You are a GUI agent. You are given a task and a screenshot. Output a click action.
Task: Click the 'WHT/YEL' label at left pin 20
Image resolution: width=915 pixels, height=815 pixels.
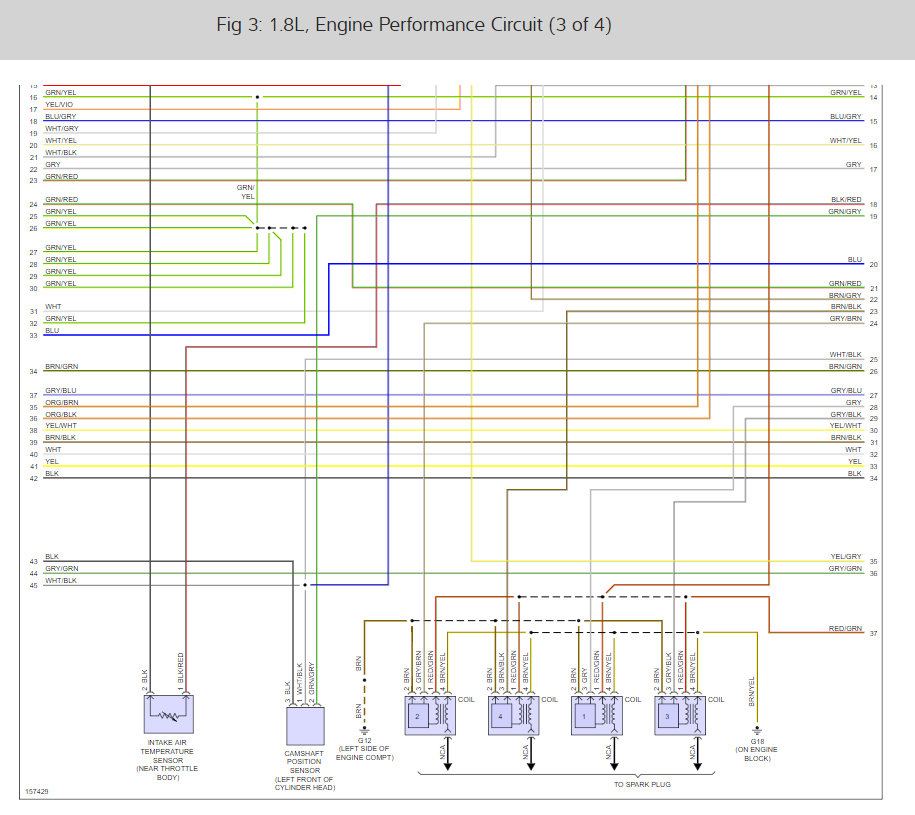[61, 141]
